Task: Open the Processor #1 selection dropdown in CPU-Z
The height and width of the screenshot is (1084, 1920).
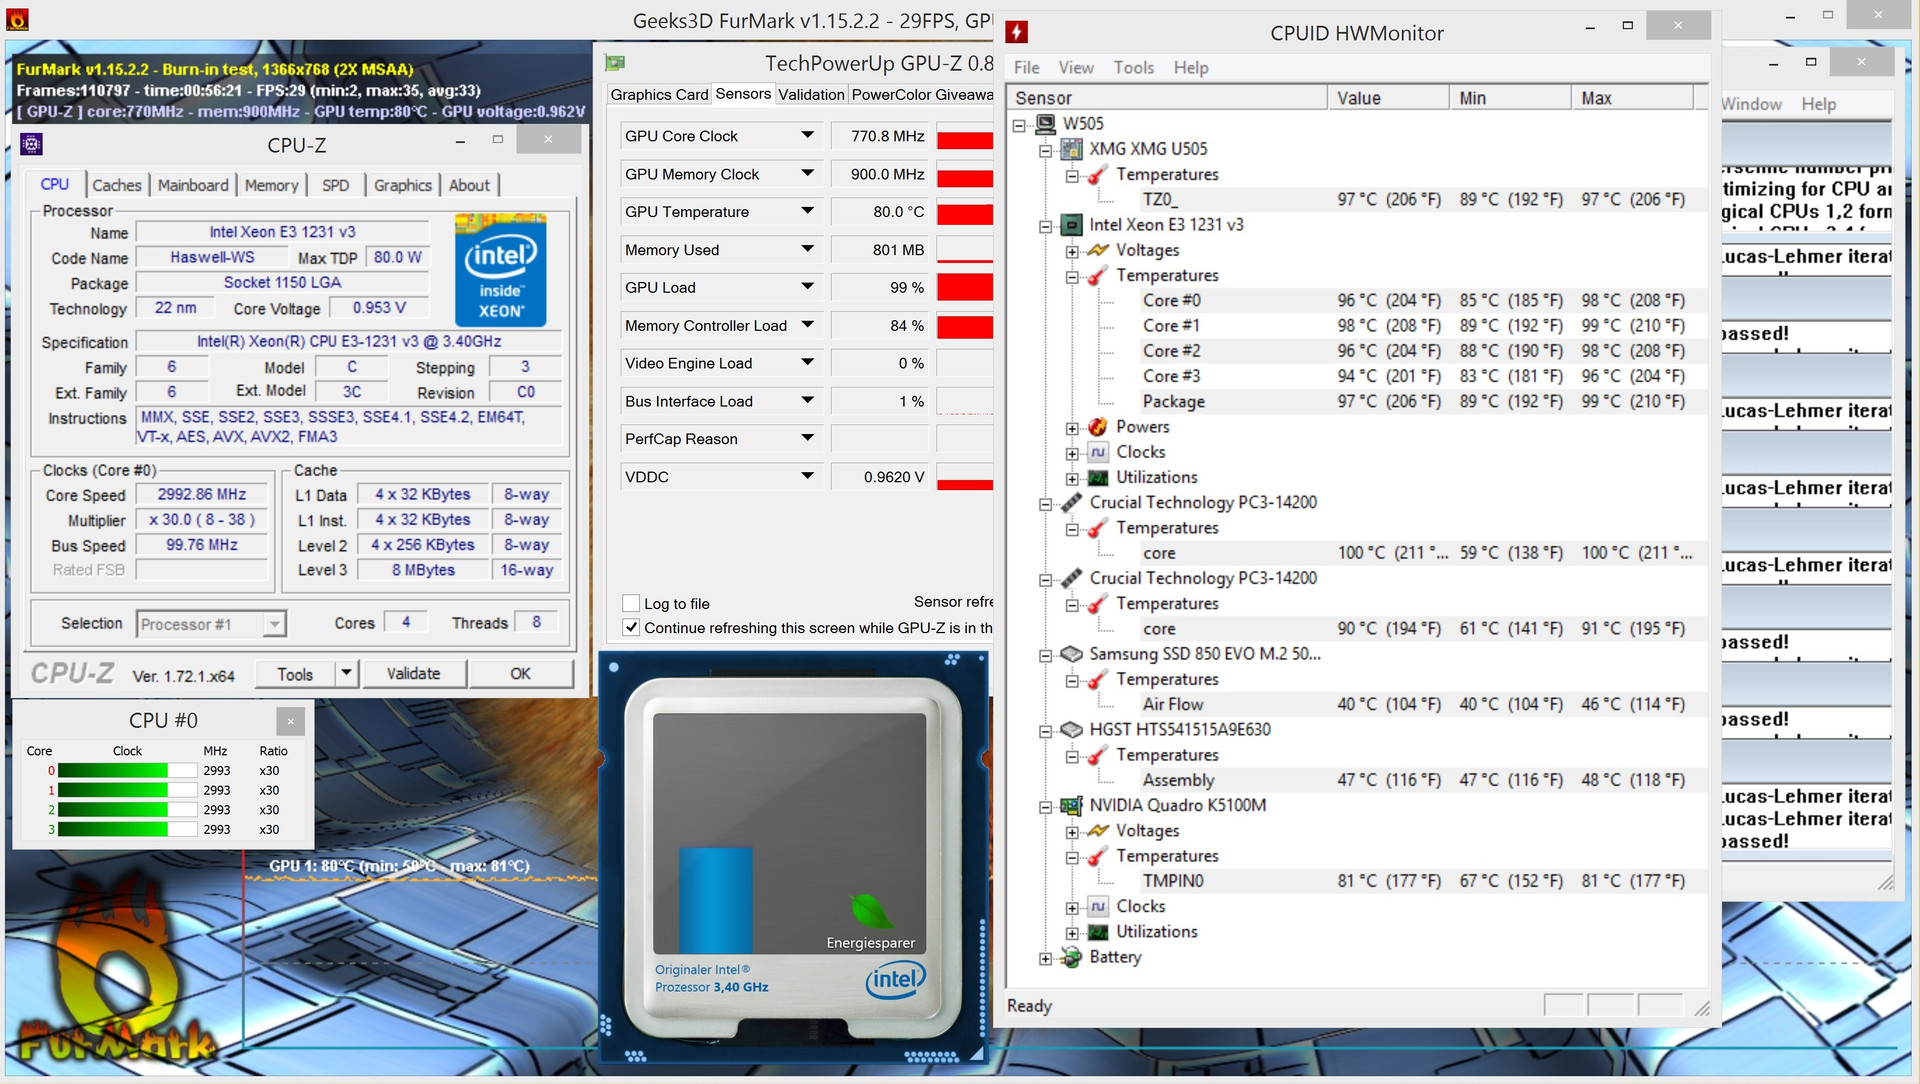Action: (275, 624)
